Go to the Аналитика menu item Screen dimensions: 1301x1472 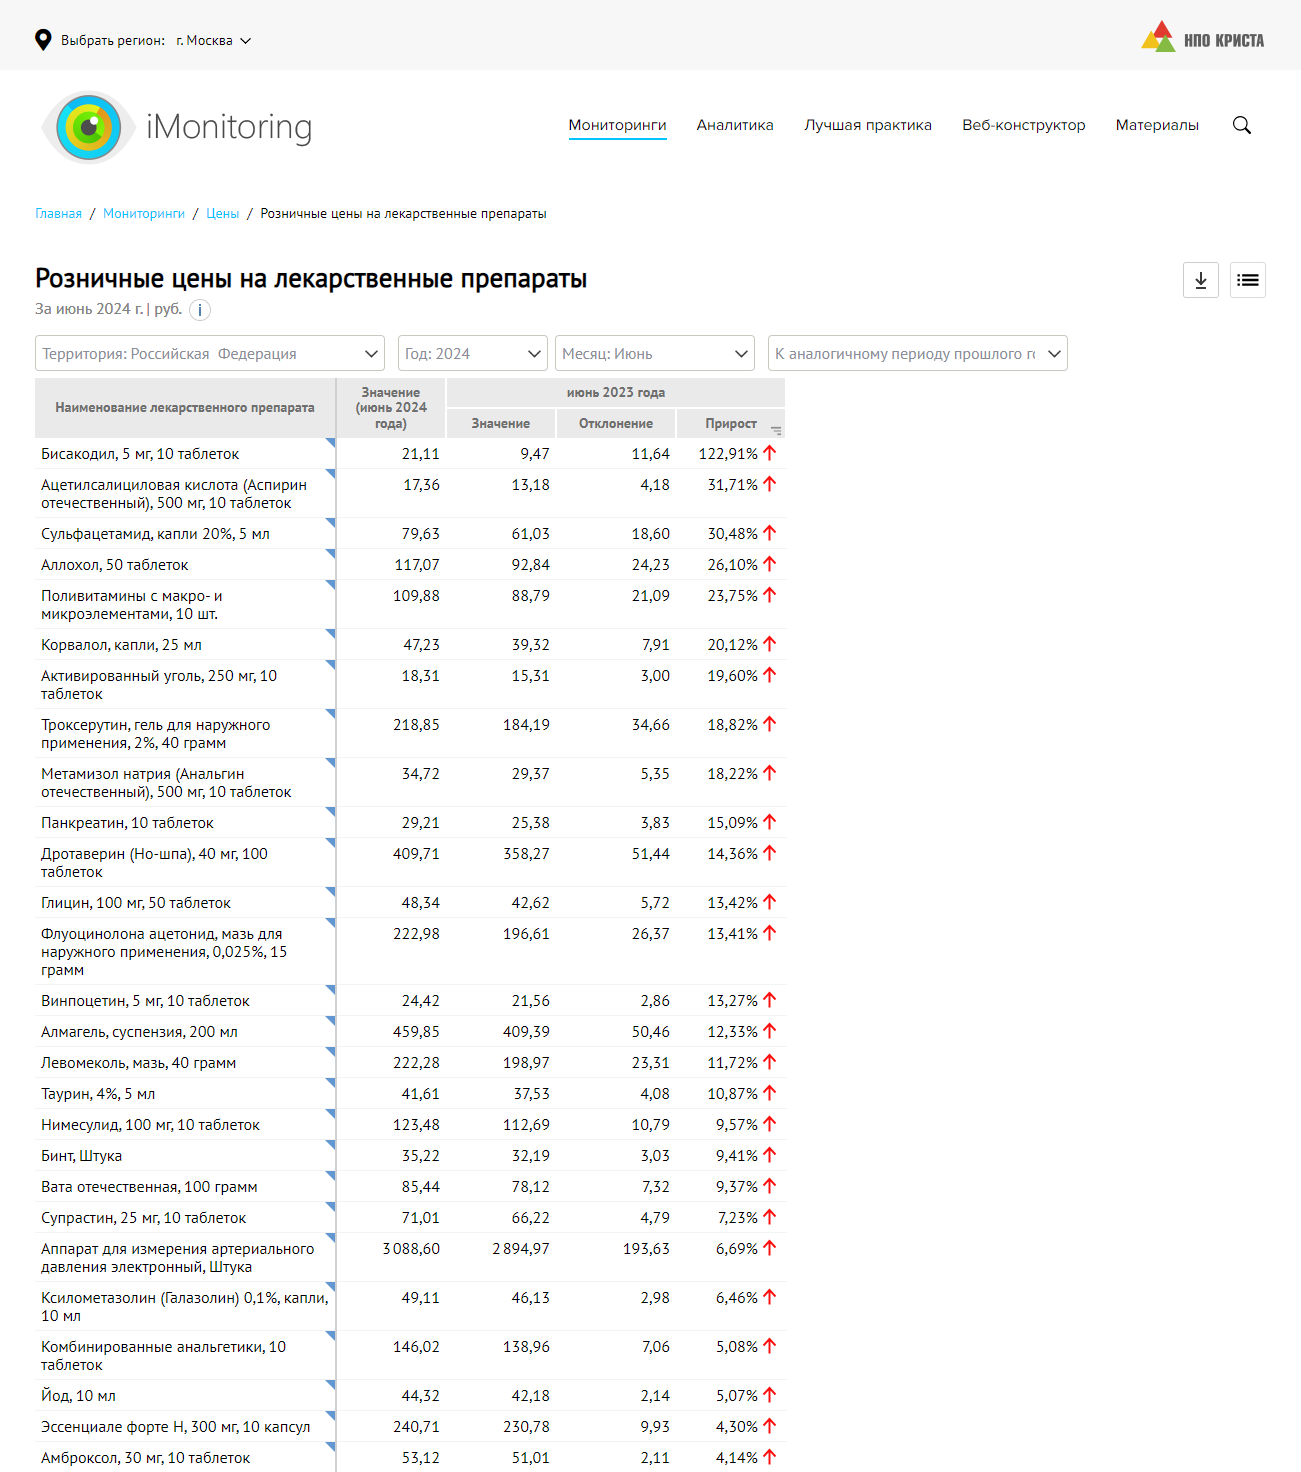click(x=735, y=125)
